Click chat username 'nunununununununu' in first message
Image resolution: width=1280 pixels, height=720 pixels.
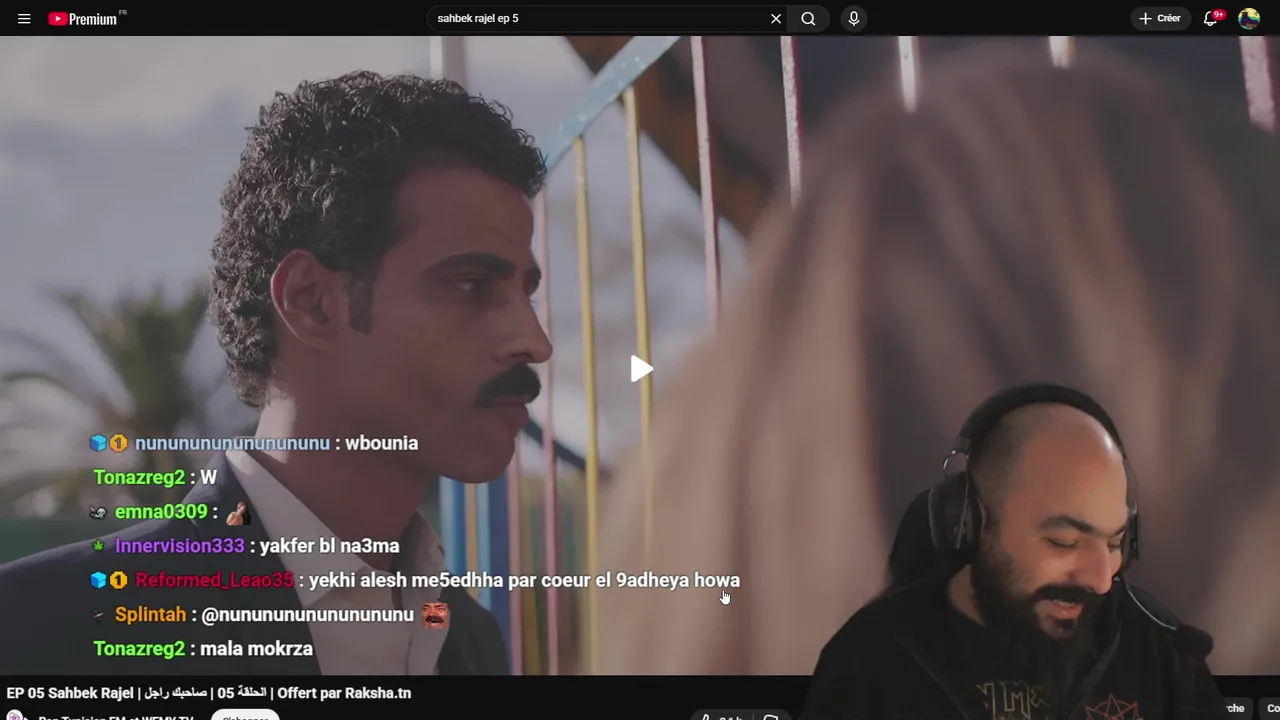click(232, 443)
